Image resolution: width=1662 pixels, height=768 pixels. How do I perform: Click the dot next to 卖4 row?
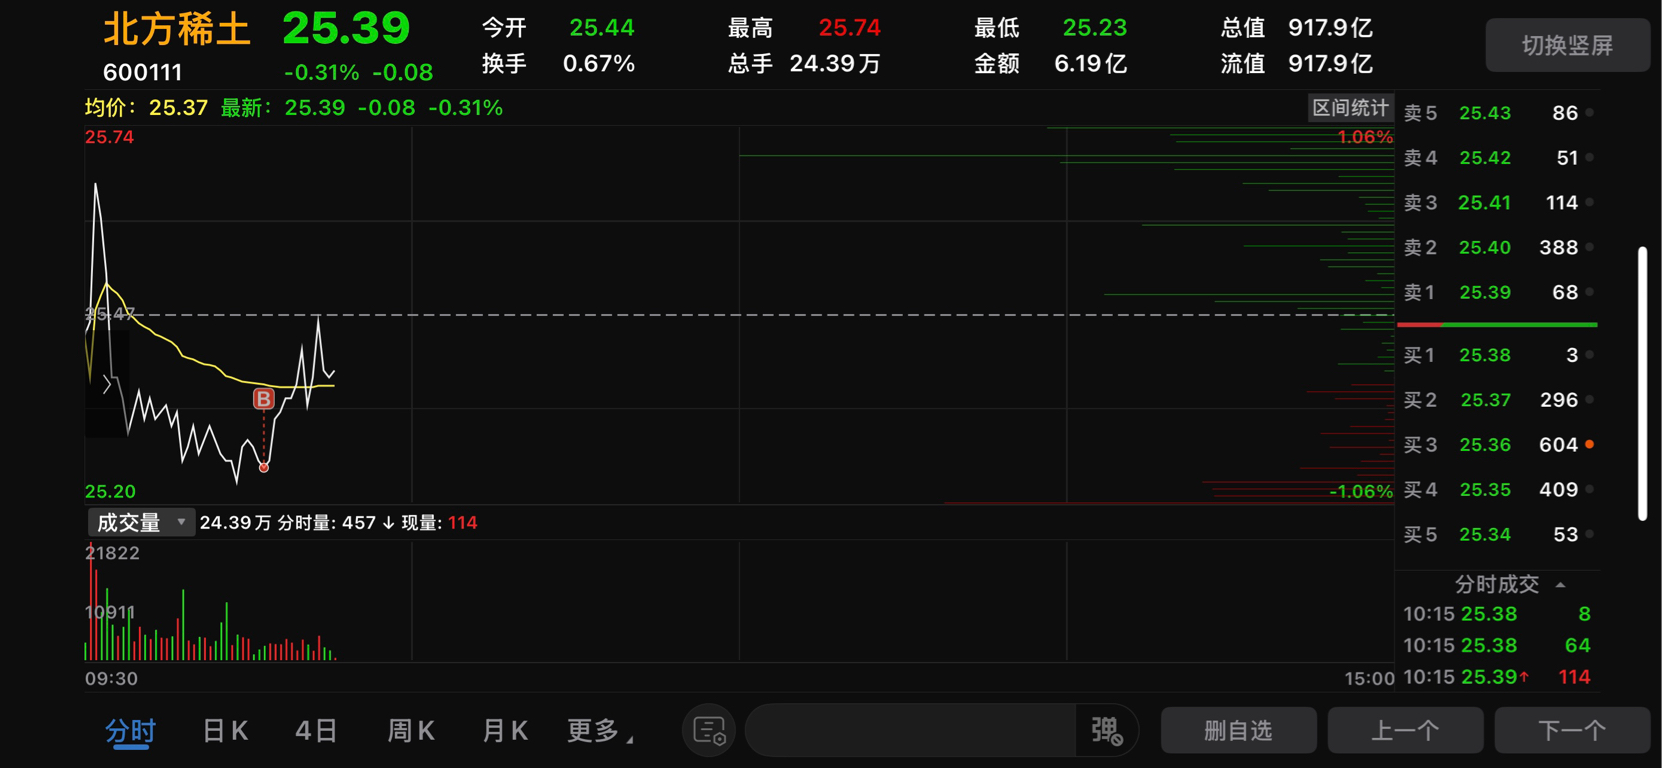pos(1590,157)
